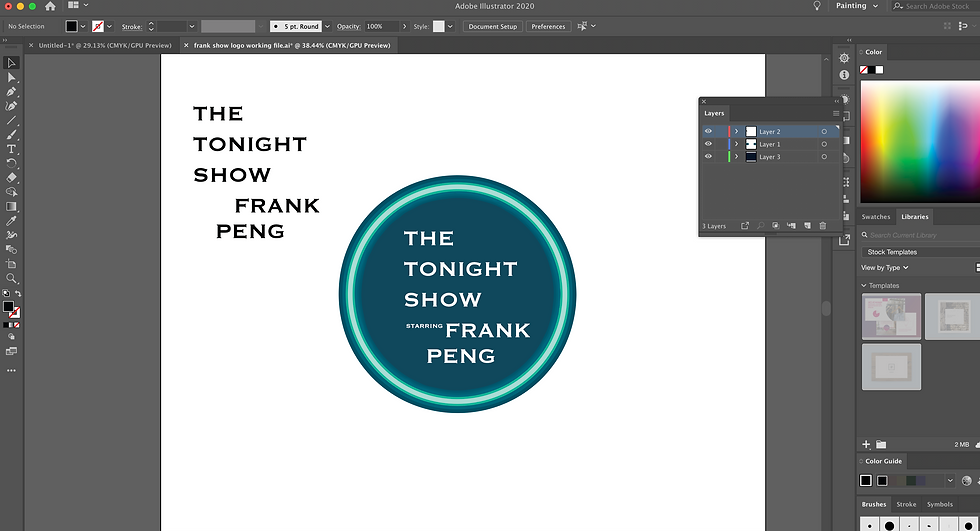Select the Eraser tool
This screenshot has width=980, height=531.
(11, 178)
